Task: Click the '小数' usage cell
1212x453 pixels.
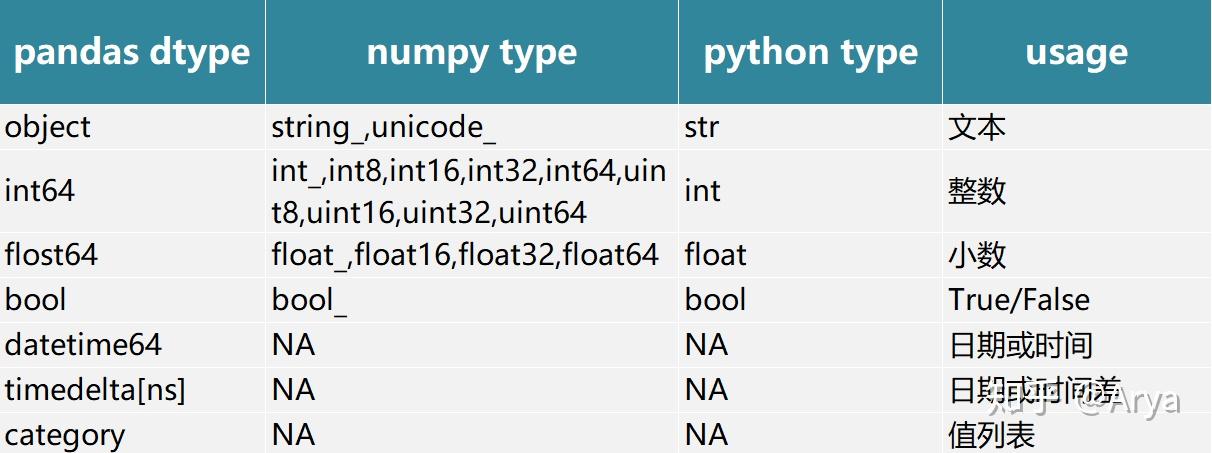Action: [x=1077, y=255]
